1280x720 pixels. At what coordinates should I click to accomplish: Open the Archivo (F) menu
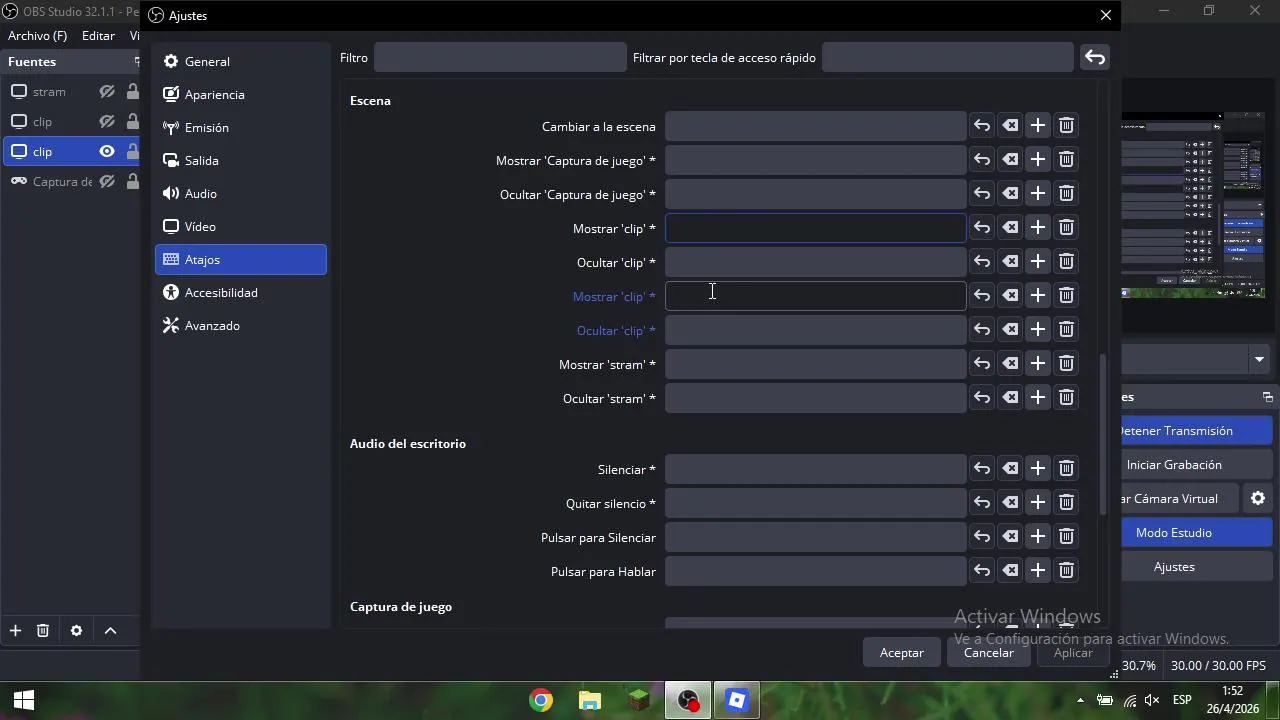click(37, 36)
